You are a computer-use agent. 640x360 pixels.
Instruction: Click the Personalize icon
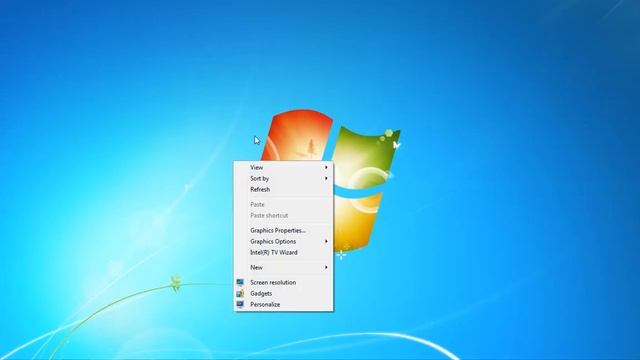(240, 304)
